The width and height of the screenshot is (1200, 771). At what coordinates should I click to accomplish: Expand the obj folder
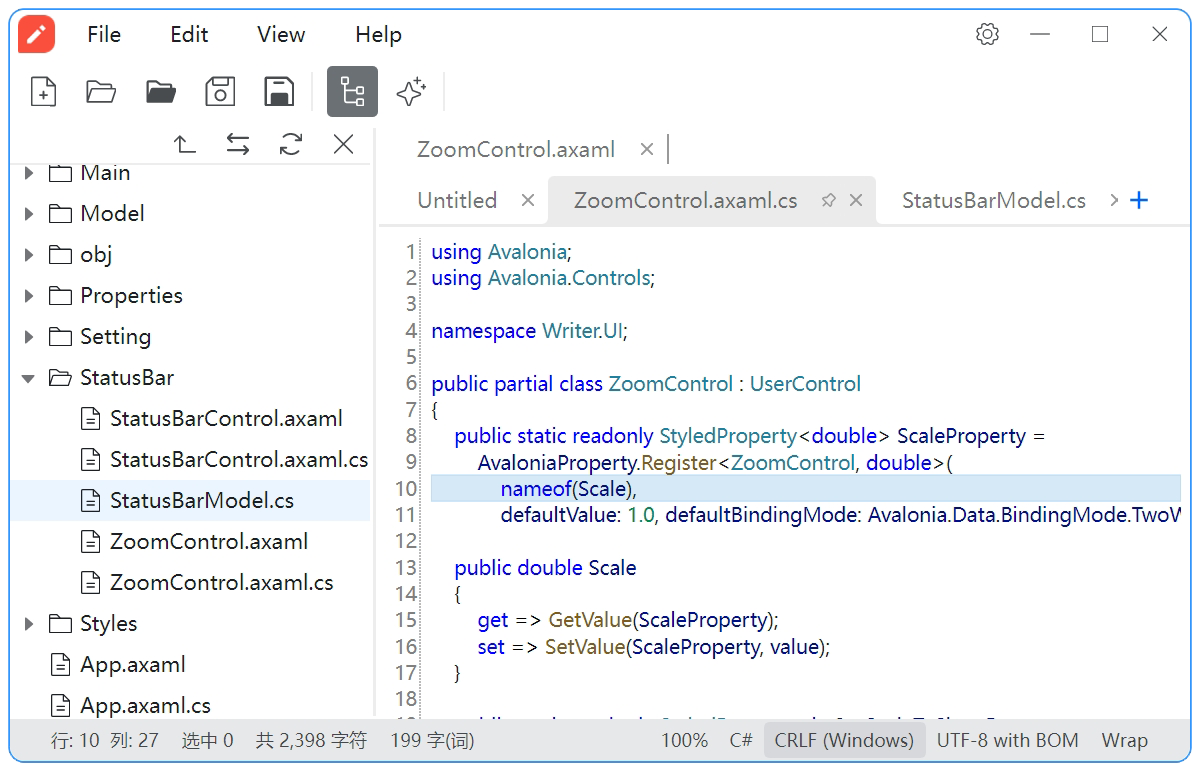click(29, 255)
